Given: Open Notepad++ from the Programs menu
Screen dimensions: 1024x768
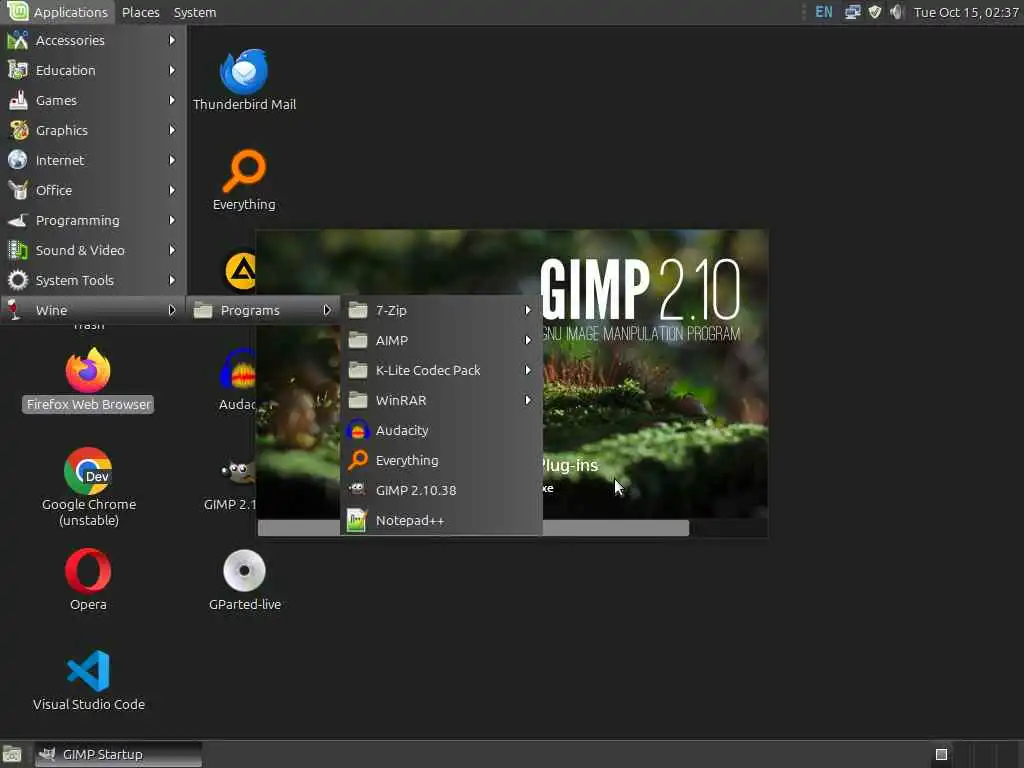Looking at the screenshot, I should (441, 520).
